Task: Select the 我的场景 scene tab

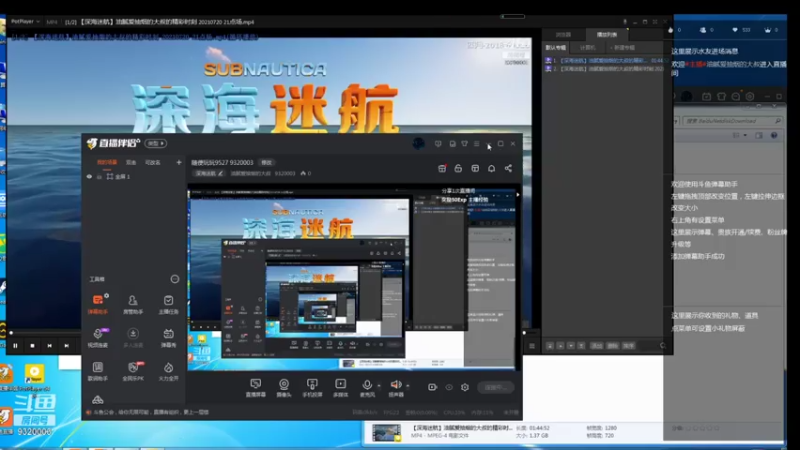Action: [107, 162]
